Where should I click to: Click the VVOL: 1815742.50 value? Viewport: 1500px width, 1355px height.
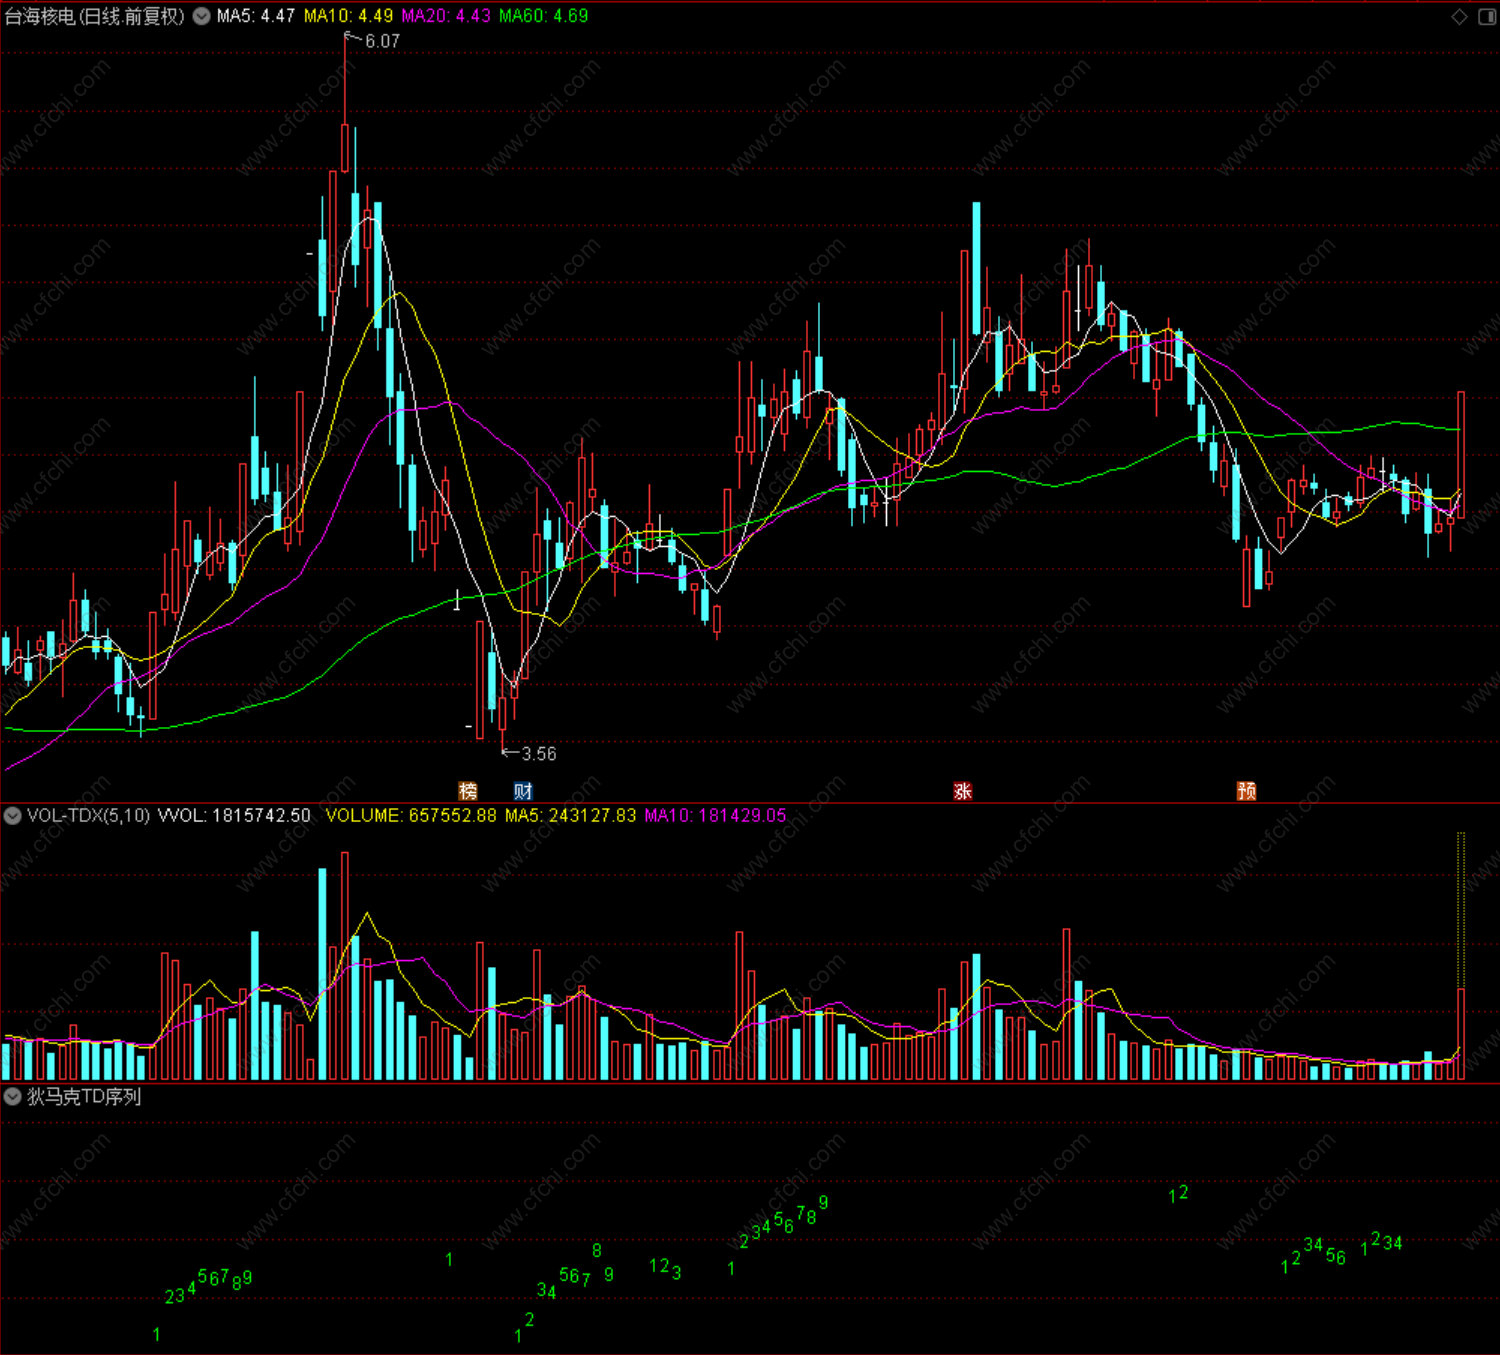pyautogui.click(x=235, y=816)
